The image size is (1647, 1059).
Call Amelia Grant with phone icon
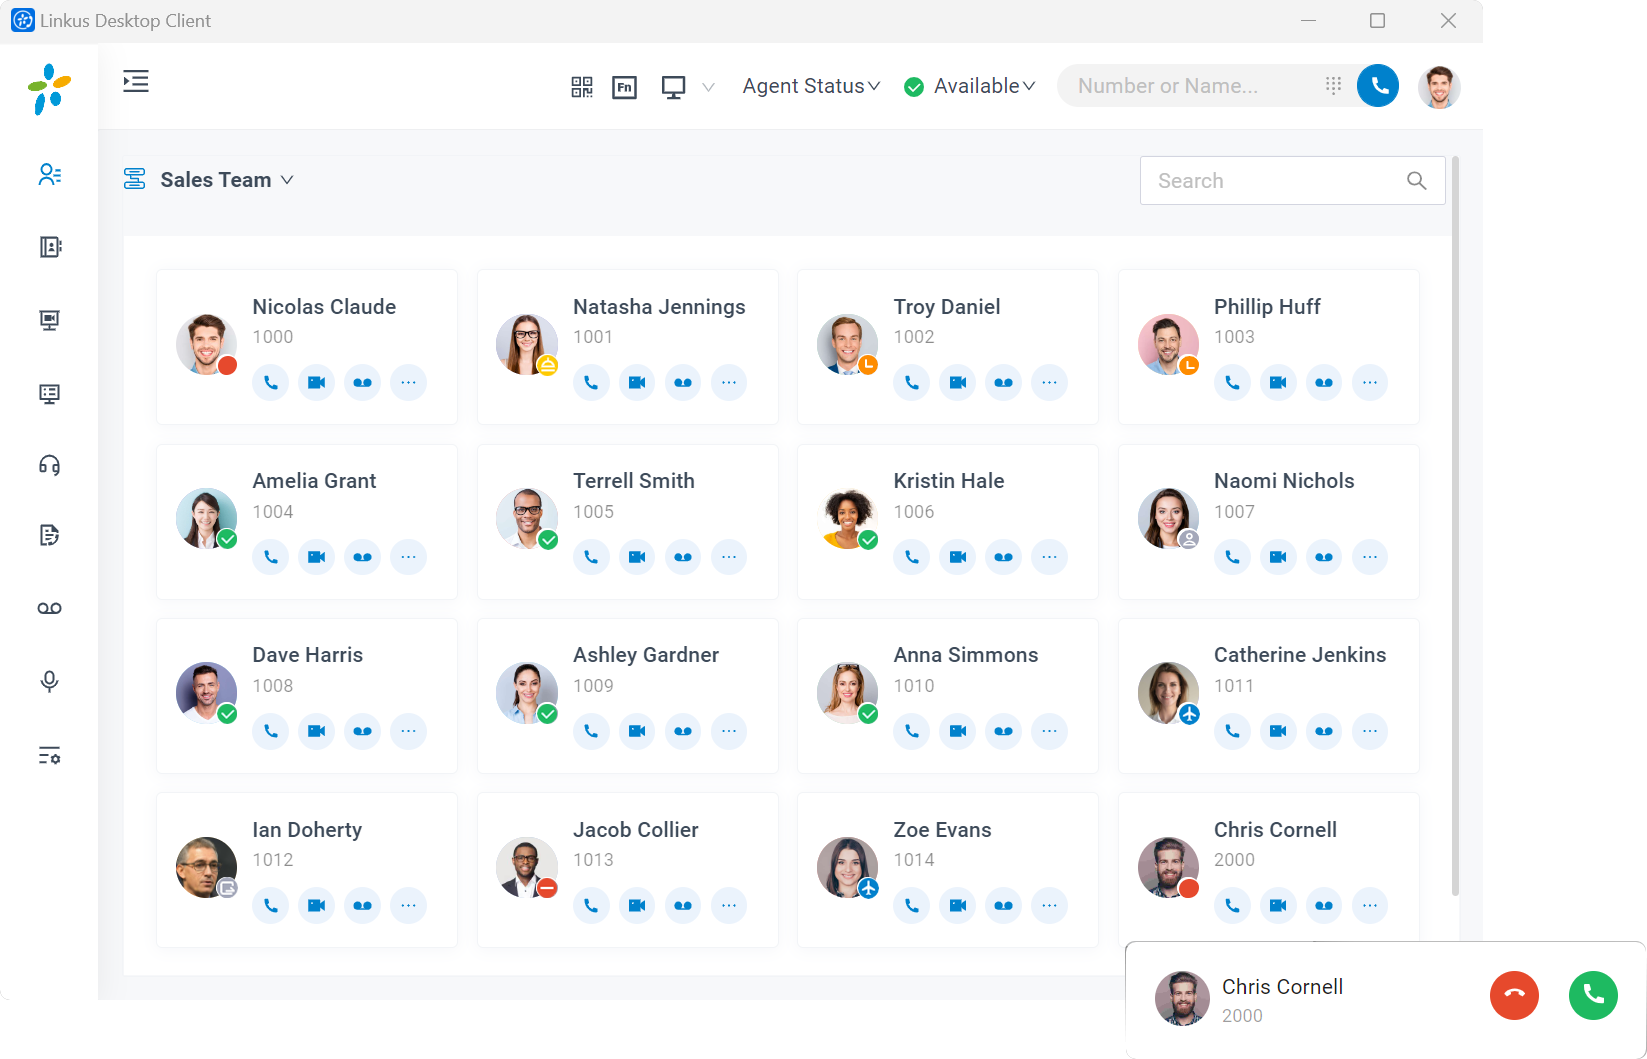point(271,557)
